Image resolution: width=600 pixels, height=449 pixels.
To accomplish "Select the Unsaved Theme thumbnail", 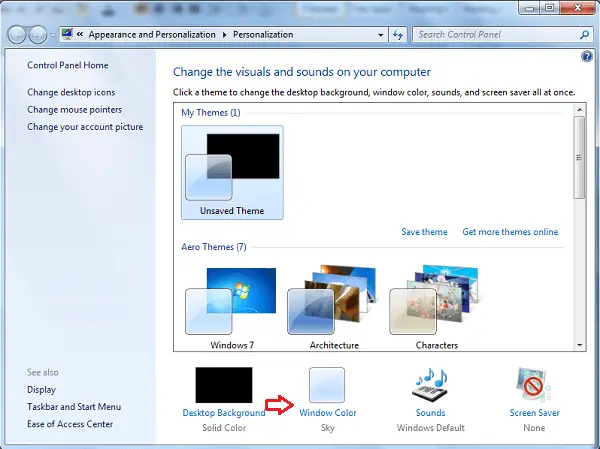I will 232,172.
